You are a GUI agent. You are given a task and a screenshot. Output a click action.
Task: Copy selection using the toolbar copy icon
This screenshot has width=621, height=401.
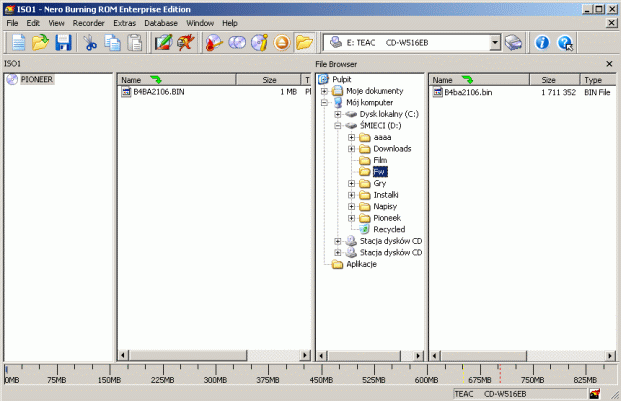point(112,42)
